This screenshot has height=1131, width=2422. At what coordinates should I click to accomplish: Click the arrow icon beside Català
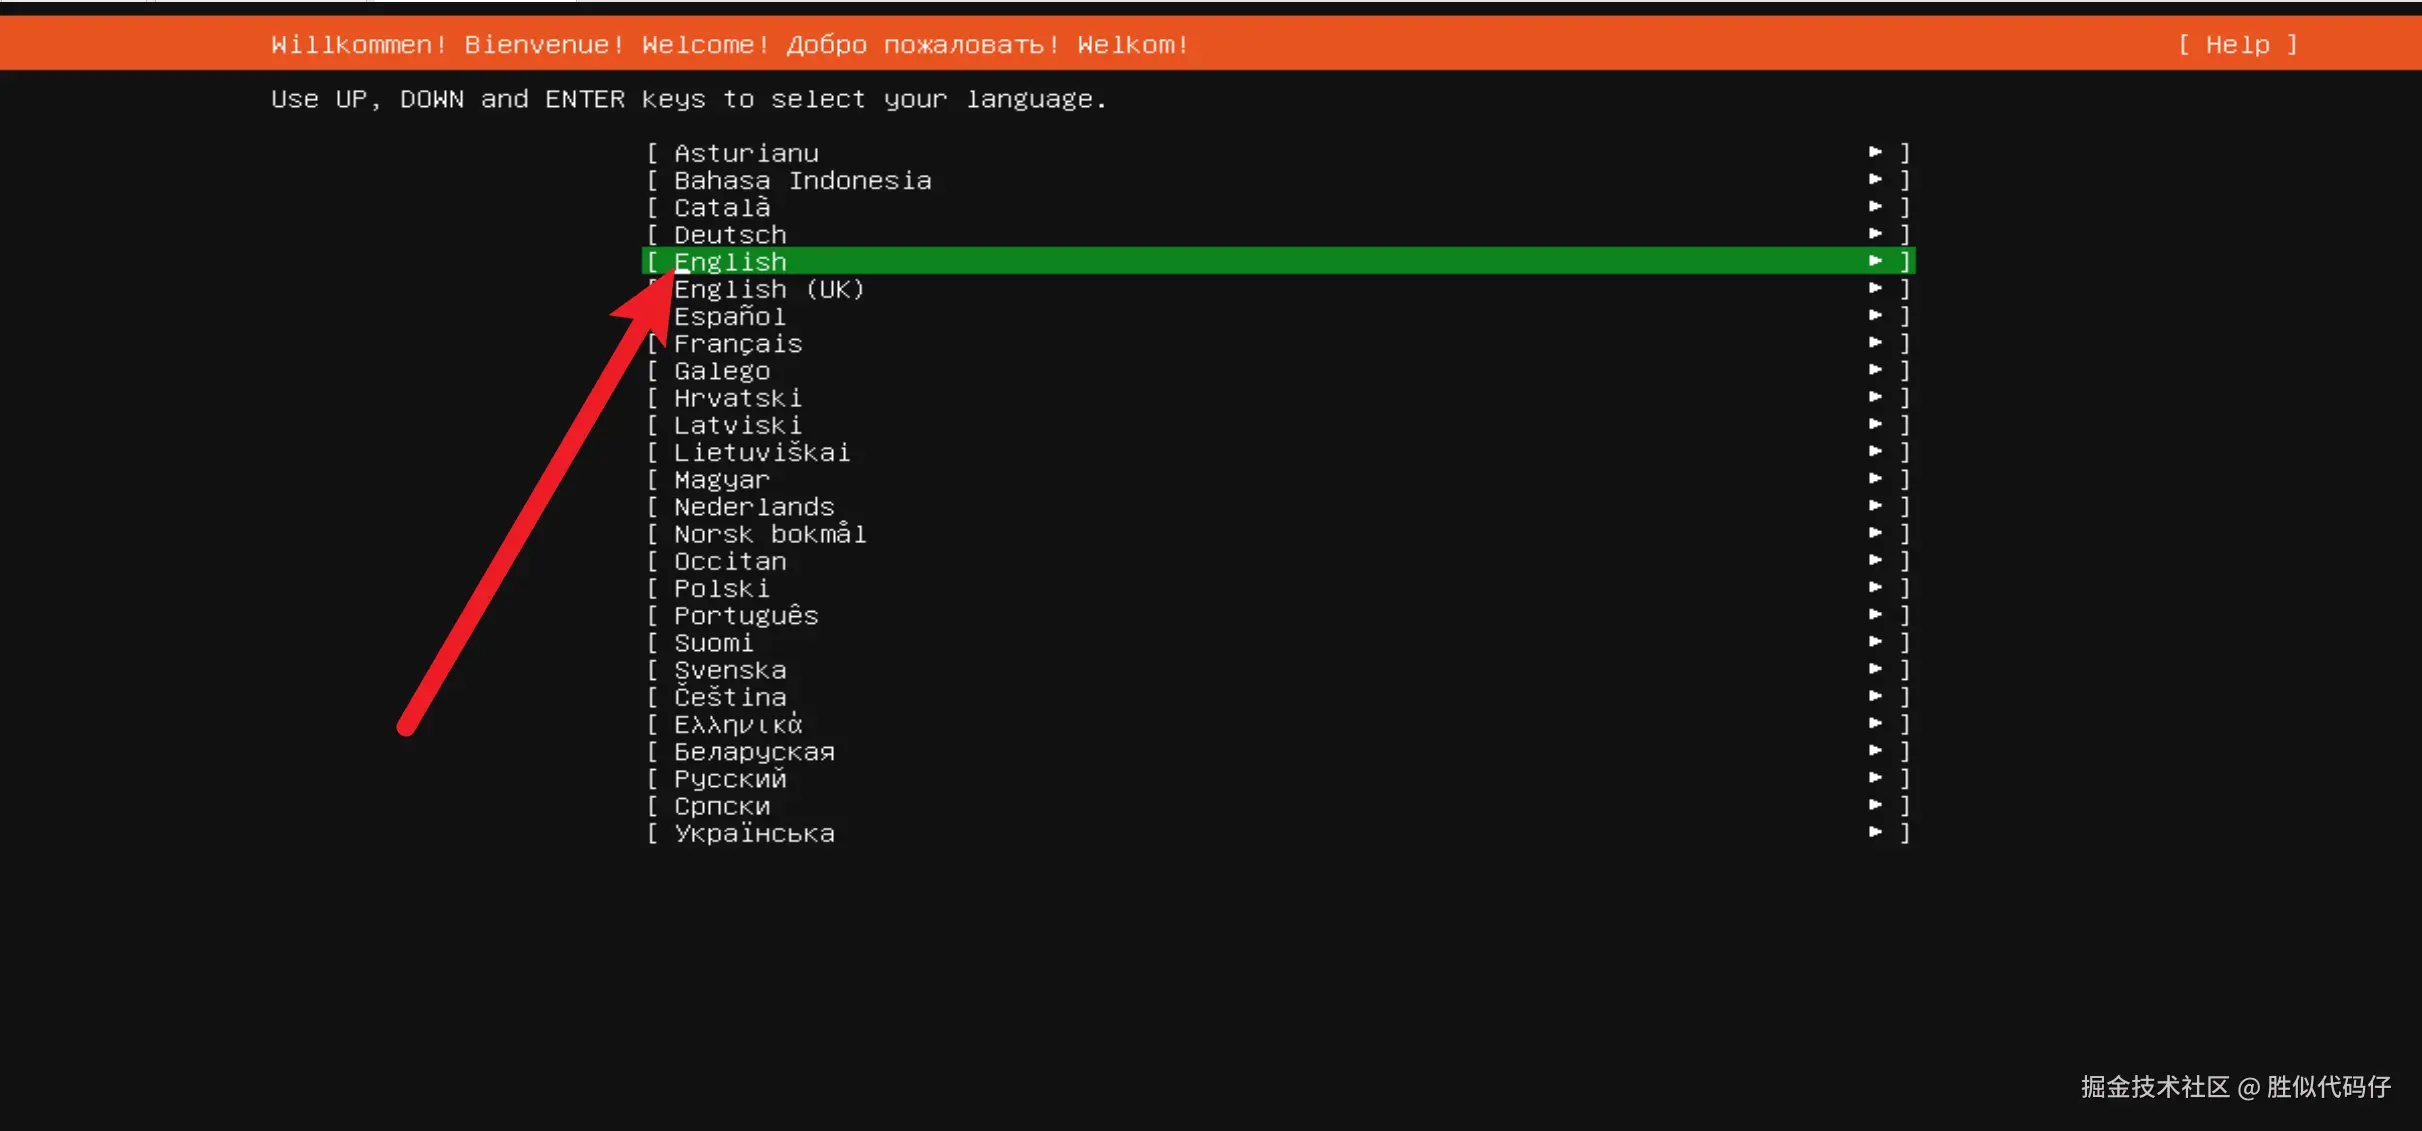coord(1875,207)
